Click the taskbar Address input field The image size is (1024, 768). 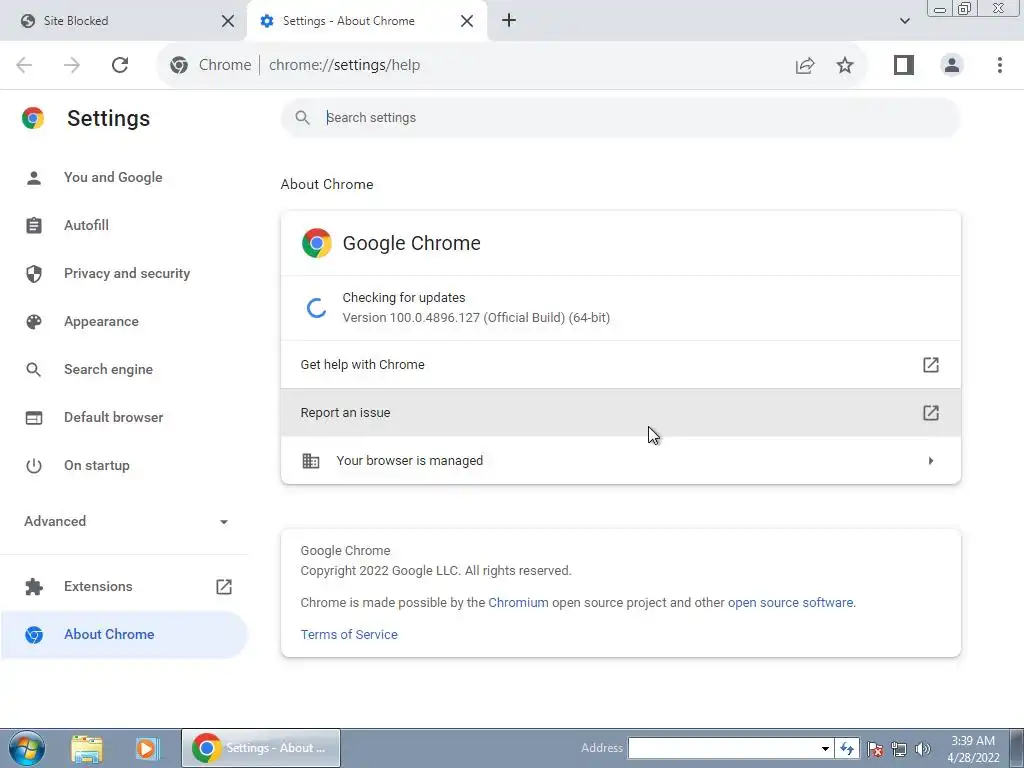pos(723,748)
